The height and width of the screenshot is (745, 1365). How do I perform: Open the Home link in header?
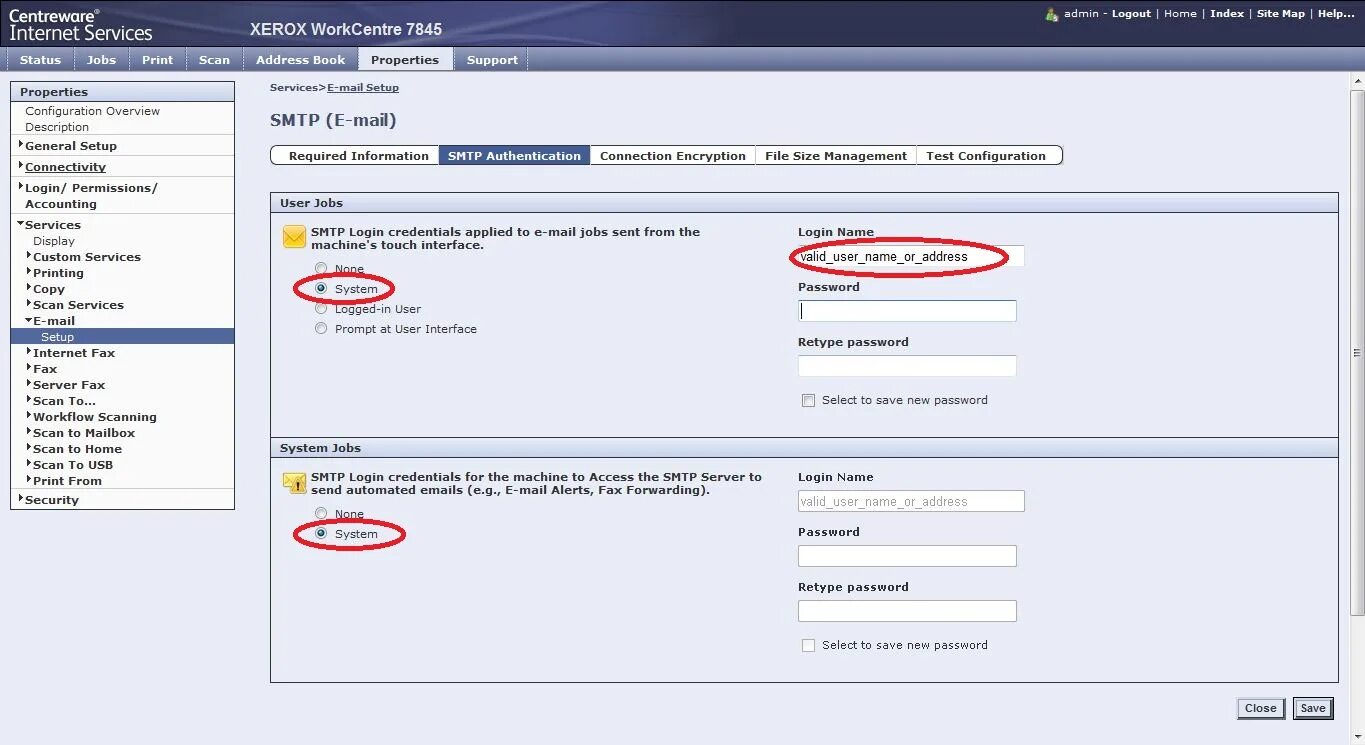1180,14
